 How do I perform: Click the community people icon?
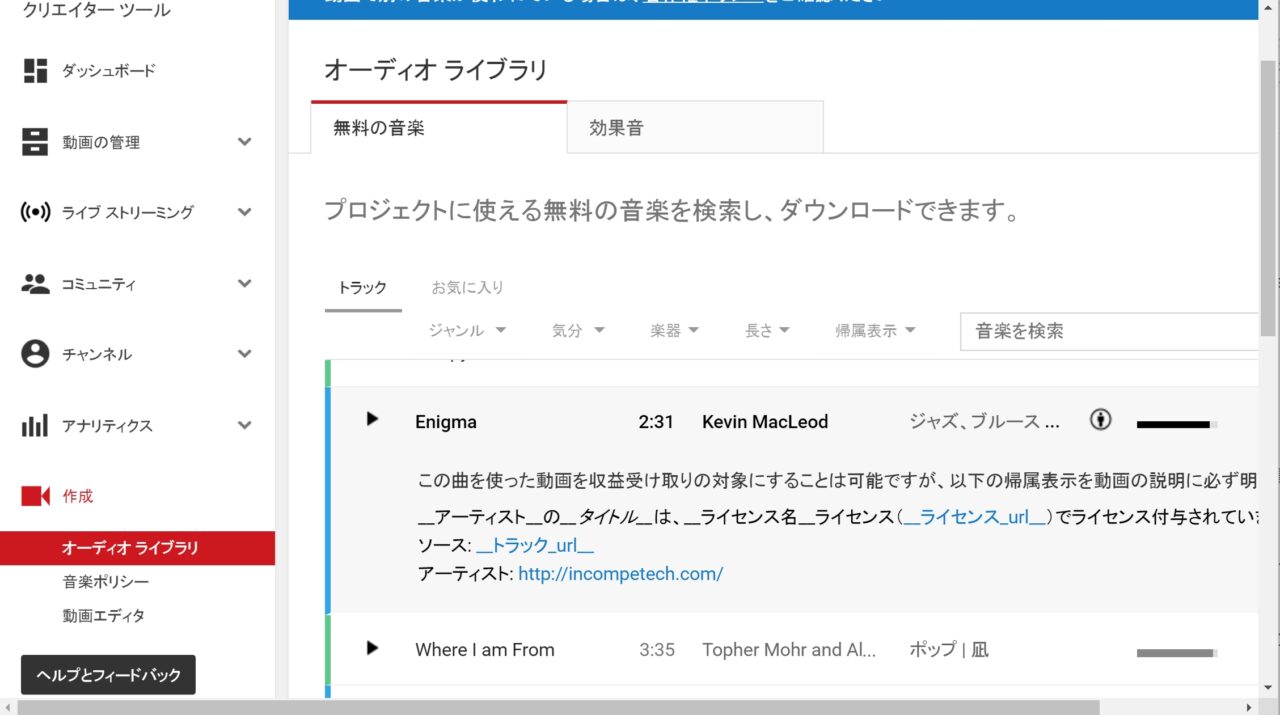click(x=35, y=284)
